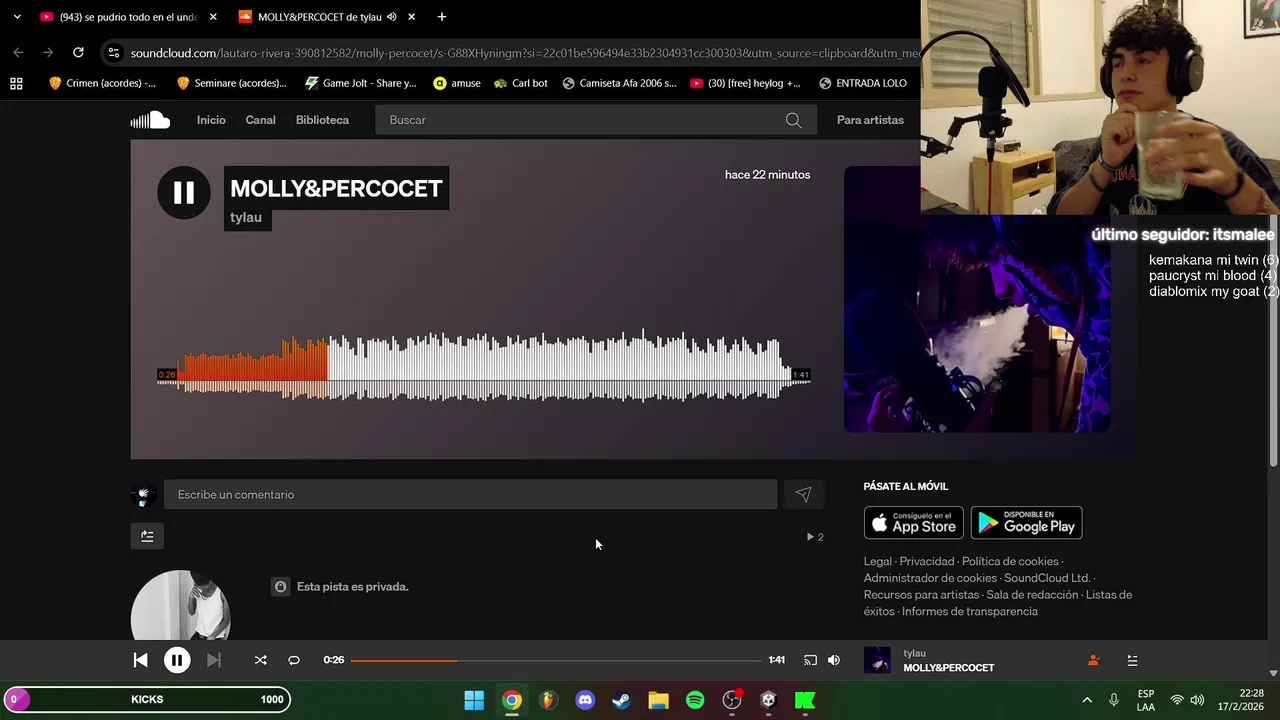Expand the system tray hidden icons chevron
Viewport: 1280px width, 720px height.
[x=1087, y=700]
